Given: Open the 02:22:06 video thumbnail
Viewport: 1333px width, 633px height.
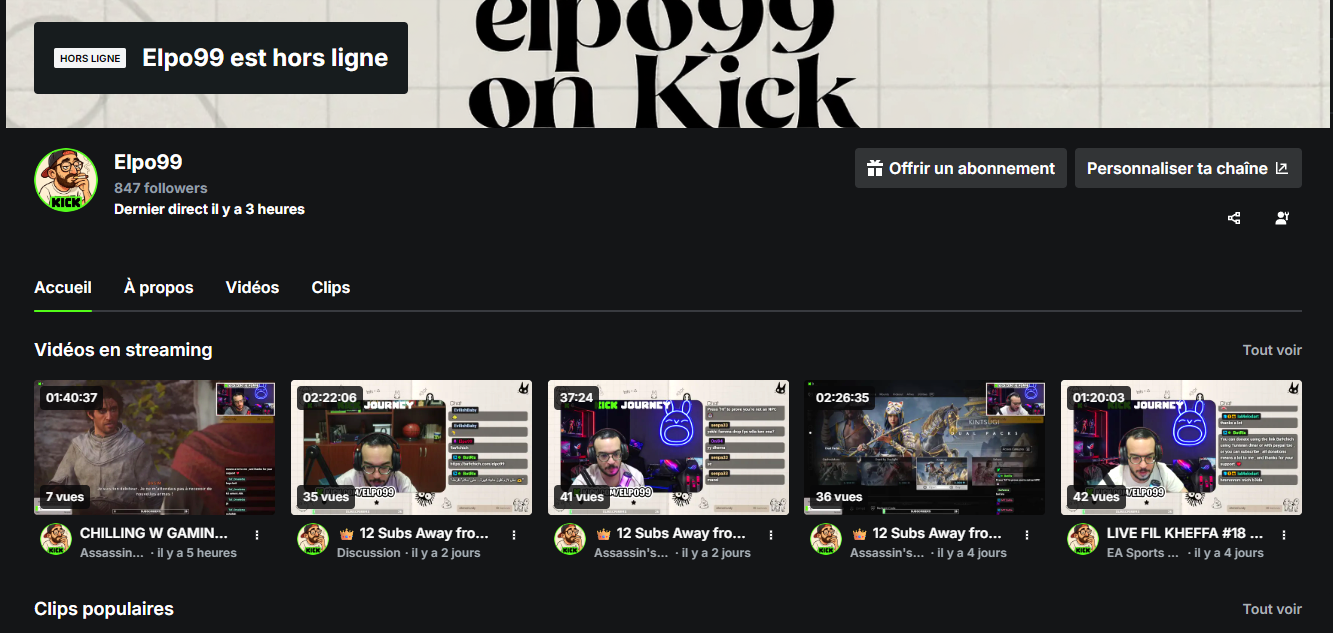Looking at the screenshot, I should coord(411,447).
